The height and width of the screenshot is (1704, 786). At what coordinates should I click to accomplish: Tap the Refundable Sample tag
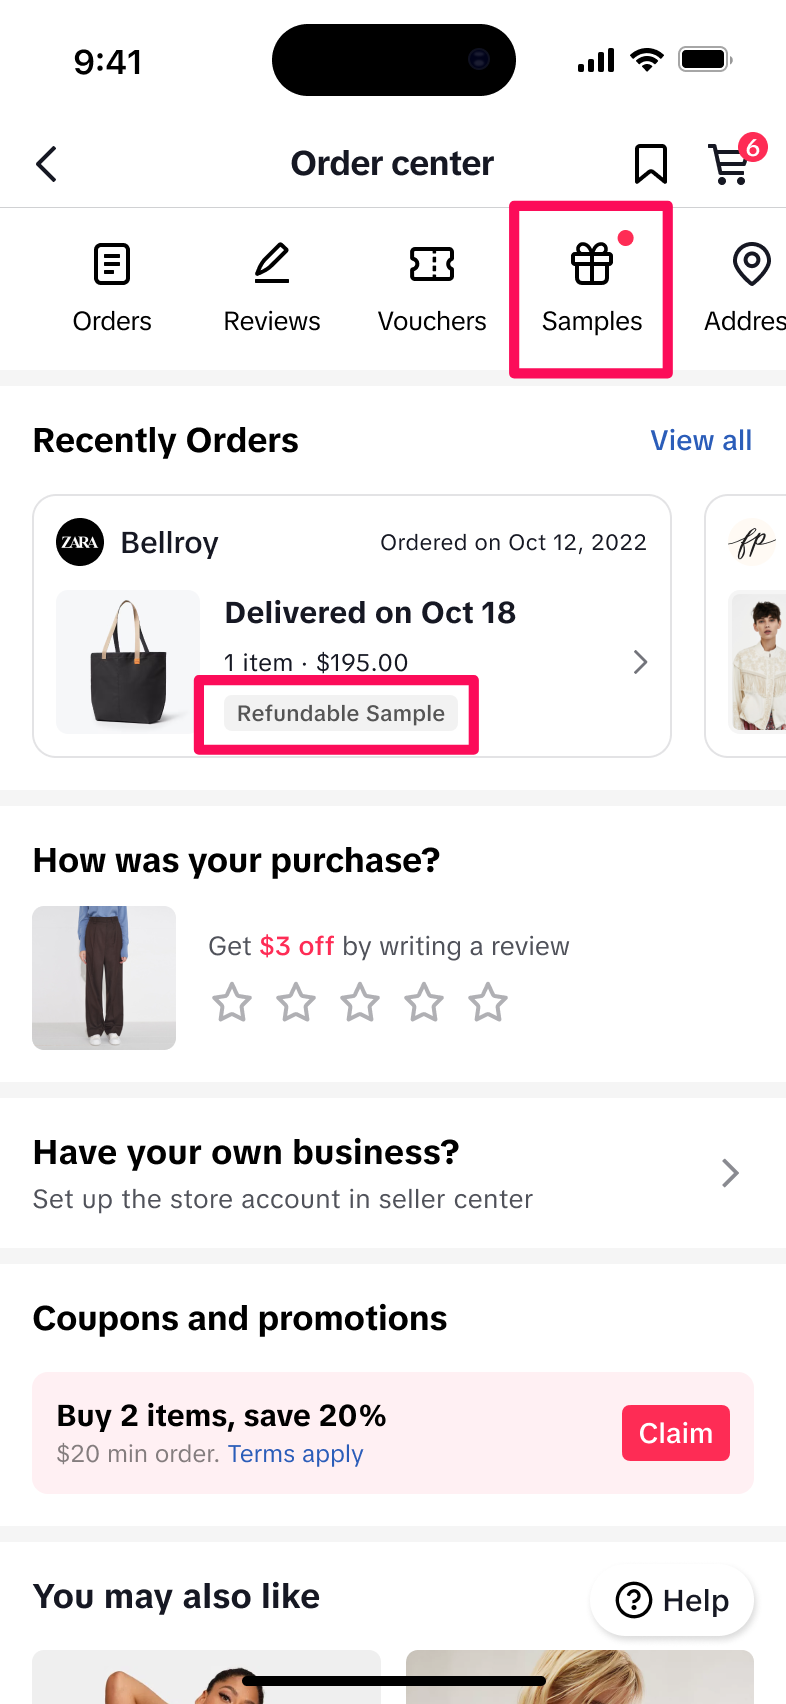click(x=341, y=713)
